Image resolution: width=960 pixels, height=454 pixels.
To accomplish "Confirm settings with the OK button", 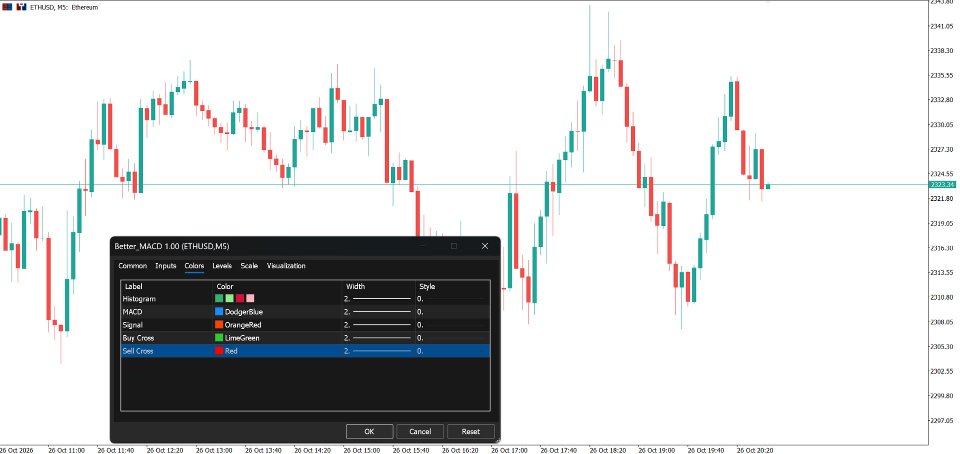I will click(369, 431).
